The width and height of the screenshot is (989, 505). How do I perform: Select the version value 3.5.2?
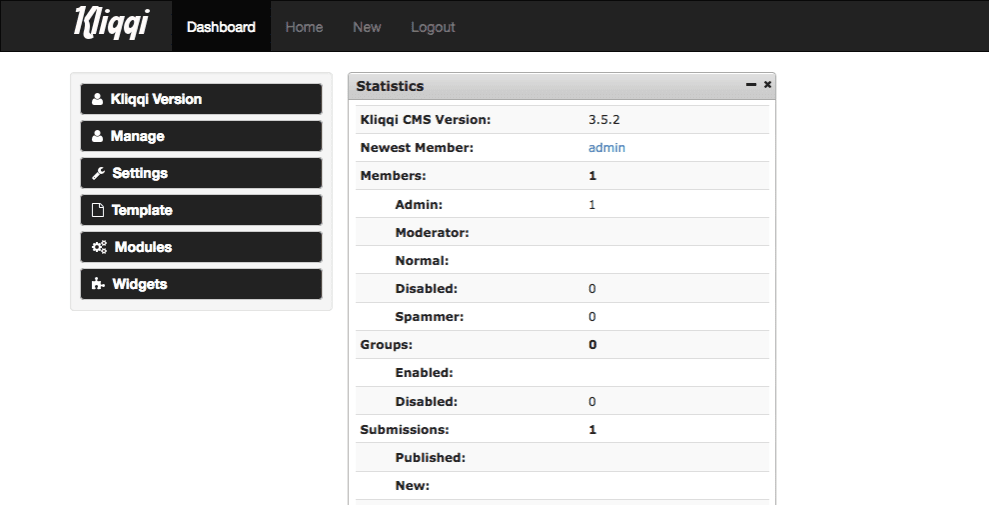click(x=604, y=120)
